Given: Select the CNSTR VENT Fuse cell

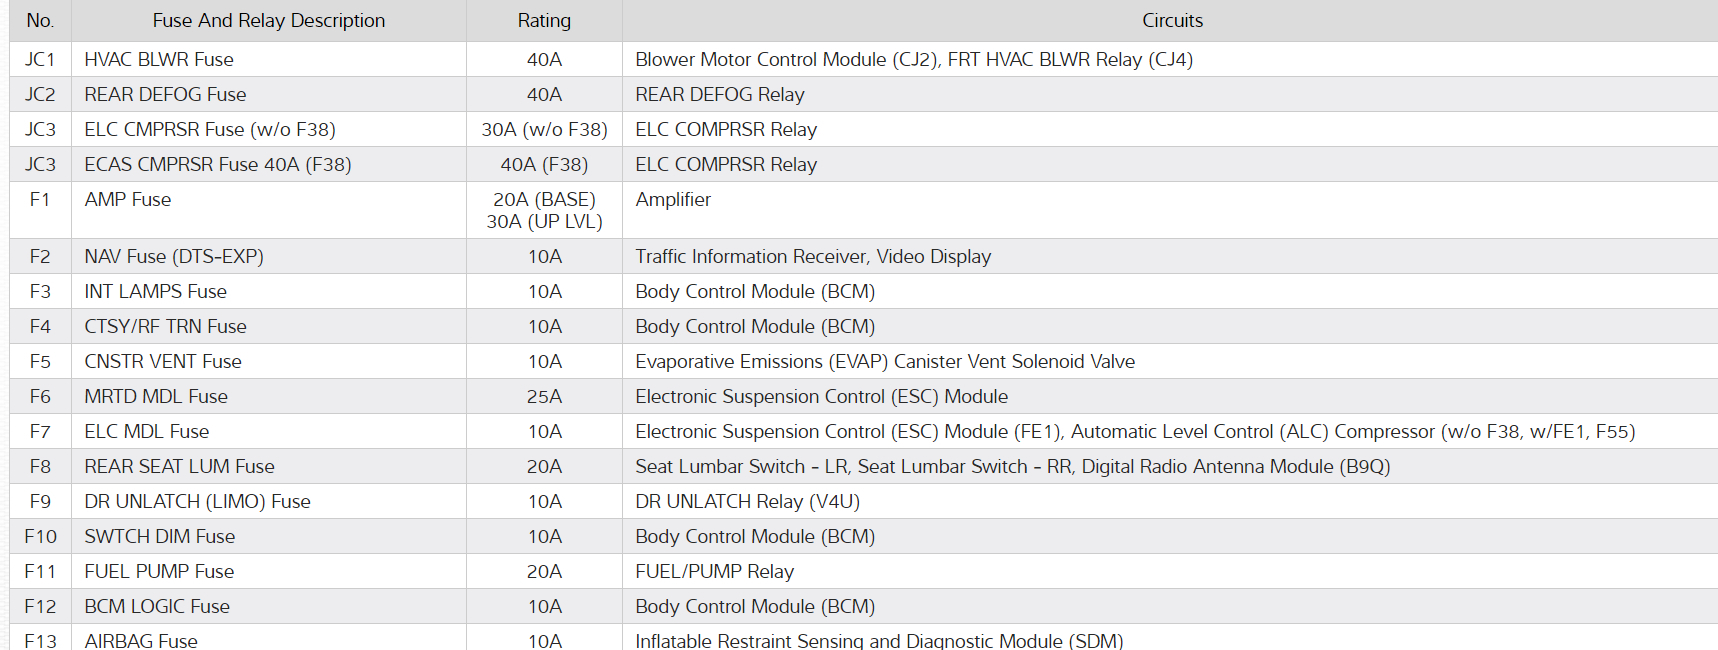Looking at the screenshot, I should tap(163, 361).
